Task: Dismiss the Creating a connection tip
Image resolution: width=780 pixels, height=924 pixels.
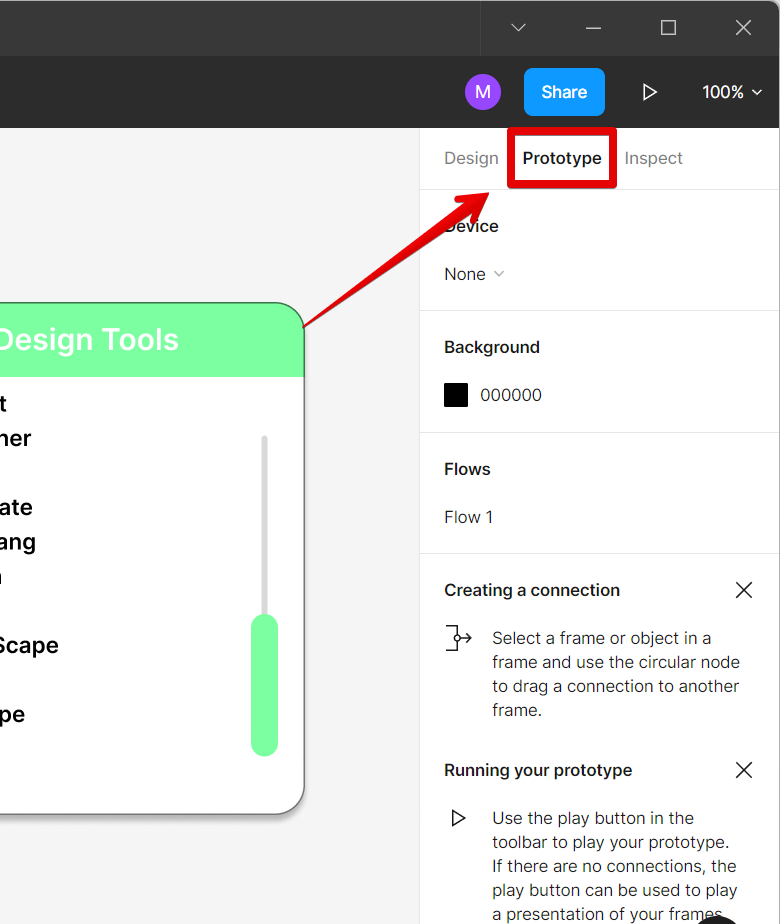Action: click(x=743, y=590)
